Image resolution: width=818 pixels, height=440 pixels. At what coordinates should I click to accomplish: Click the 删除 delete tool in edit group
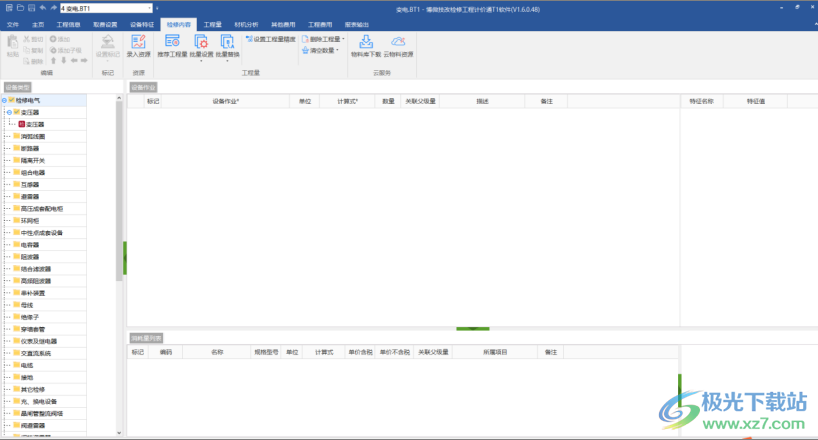[x=33, y=61]
